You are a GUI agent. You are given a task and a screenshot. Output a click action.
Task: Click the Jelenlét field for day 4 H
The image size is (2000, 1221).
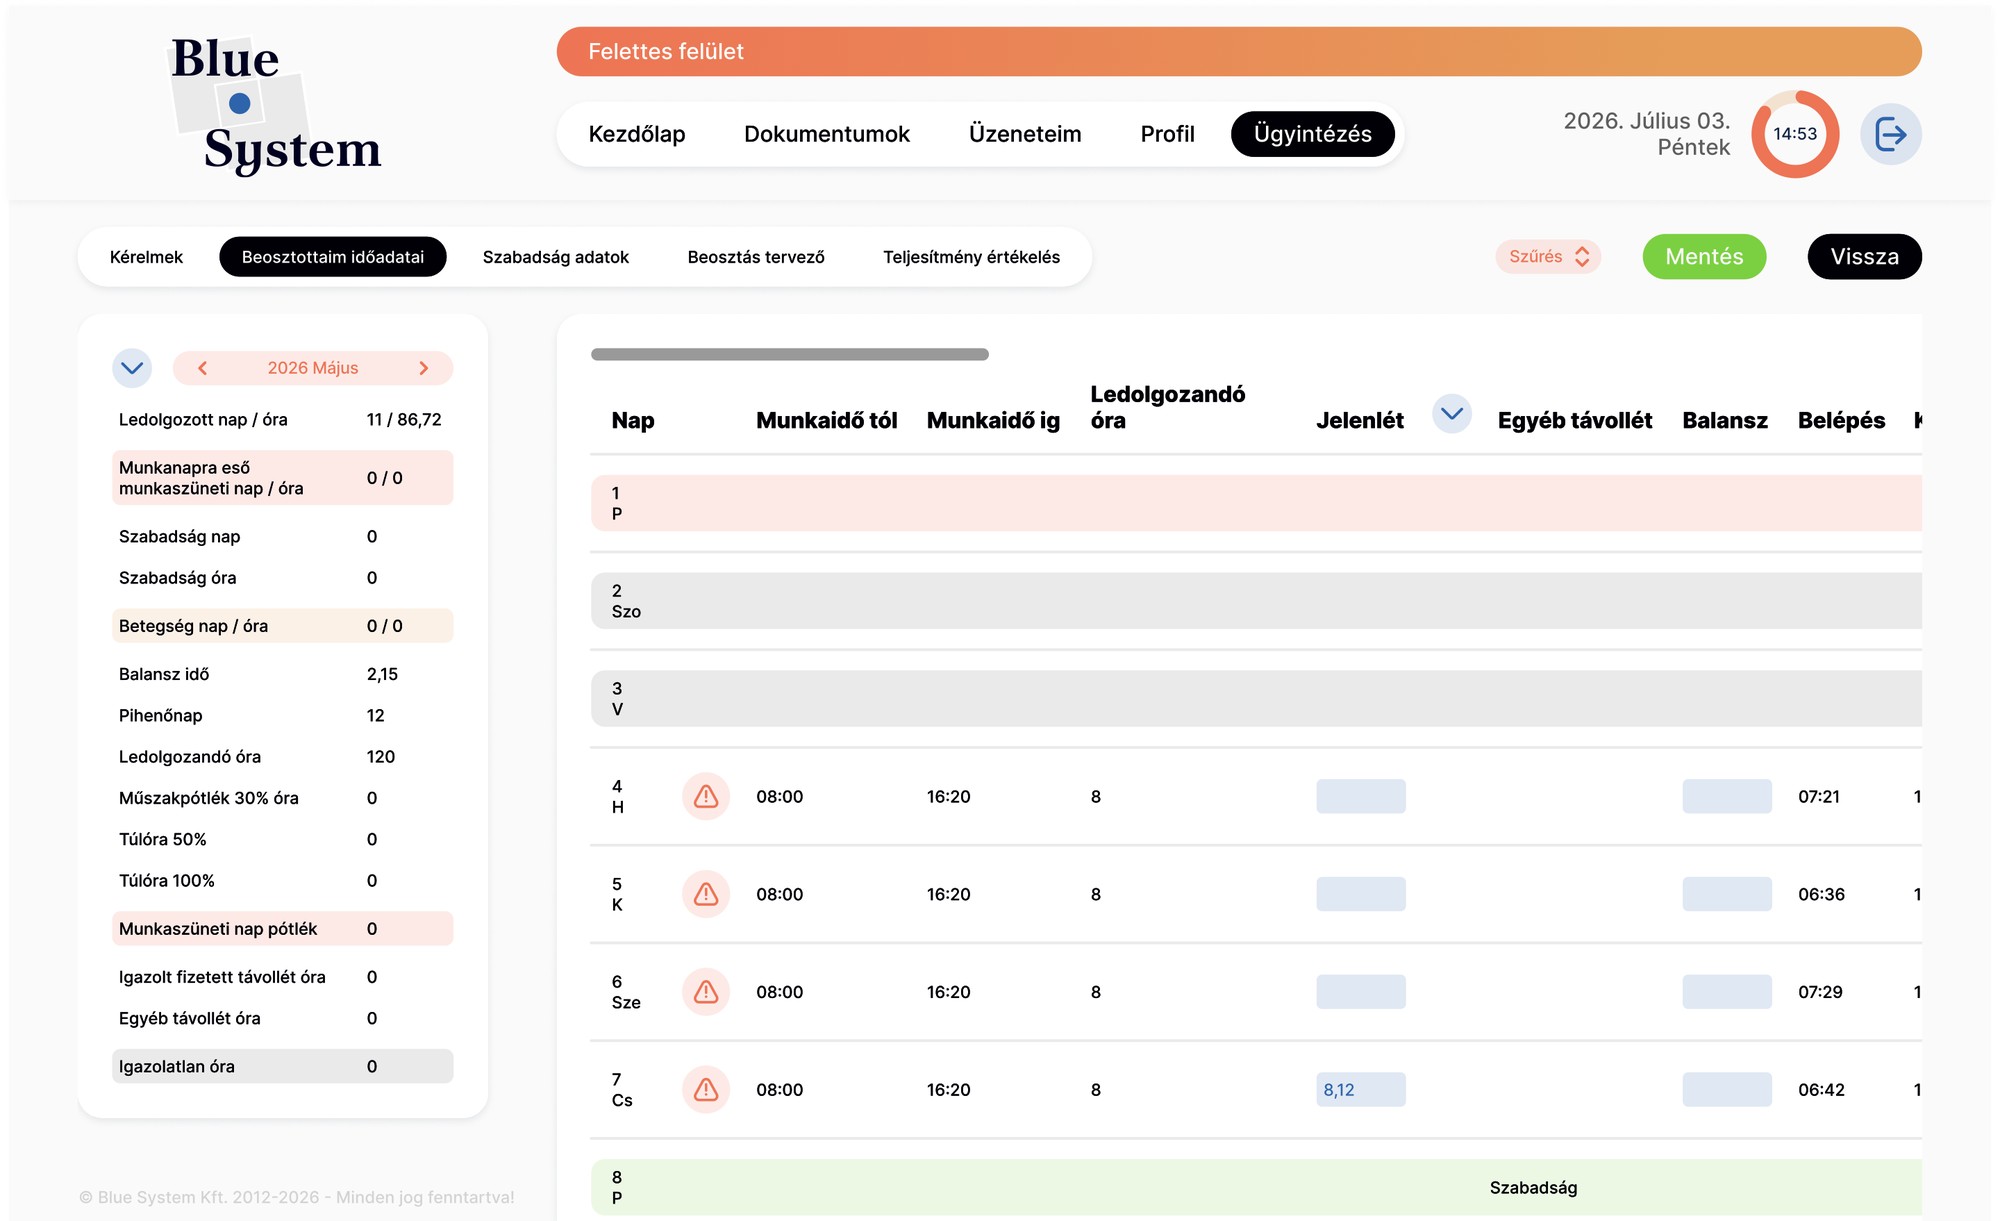click(x=1361, y=796)
